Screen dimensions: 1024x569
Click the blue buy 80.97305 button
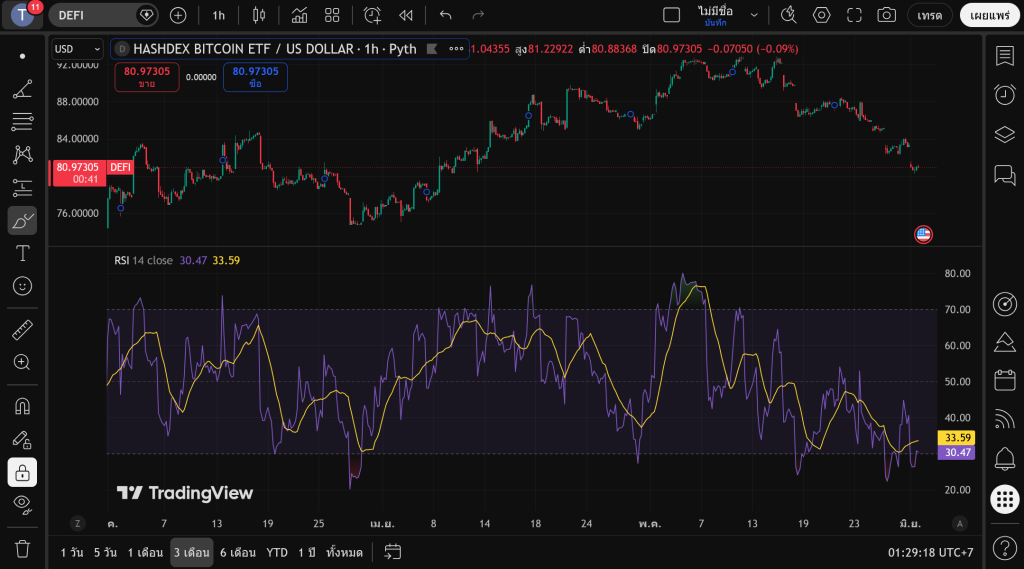(255, 77)
